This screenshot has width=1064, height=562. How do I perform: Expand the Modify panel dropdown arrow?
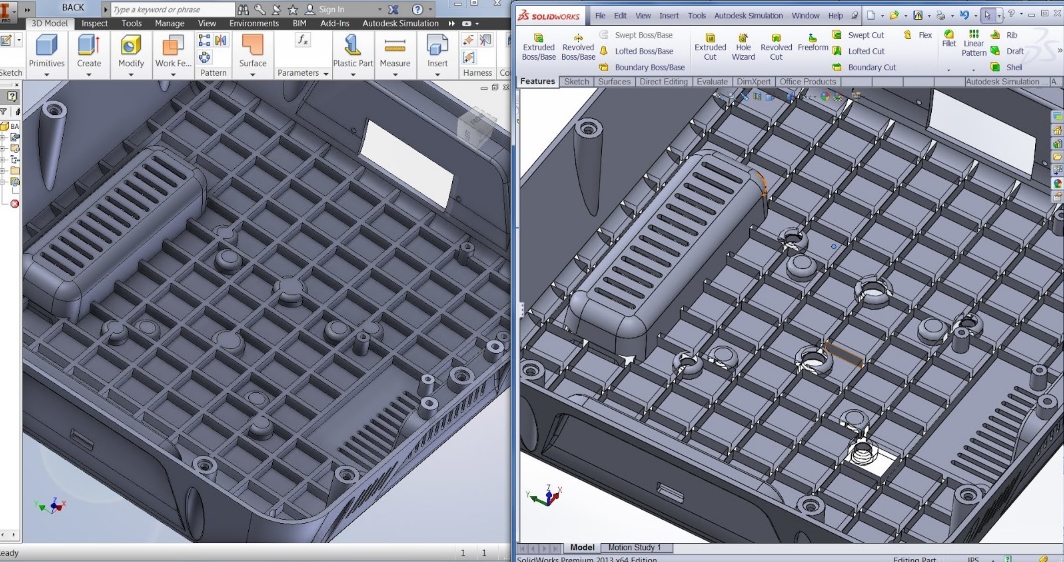[x=130, y=74]
